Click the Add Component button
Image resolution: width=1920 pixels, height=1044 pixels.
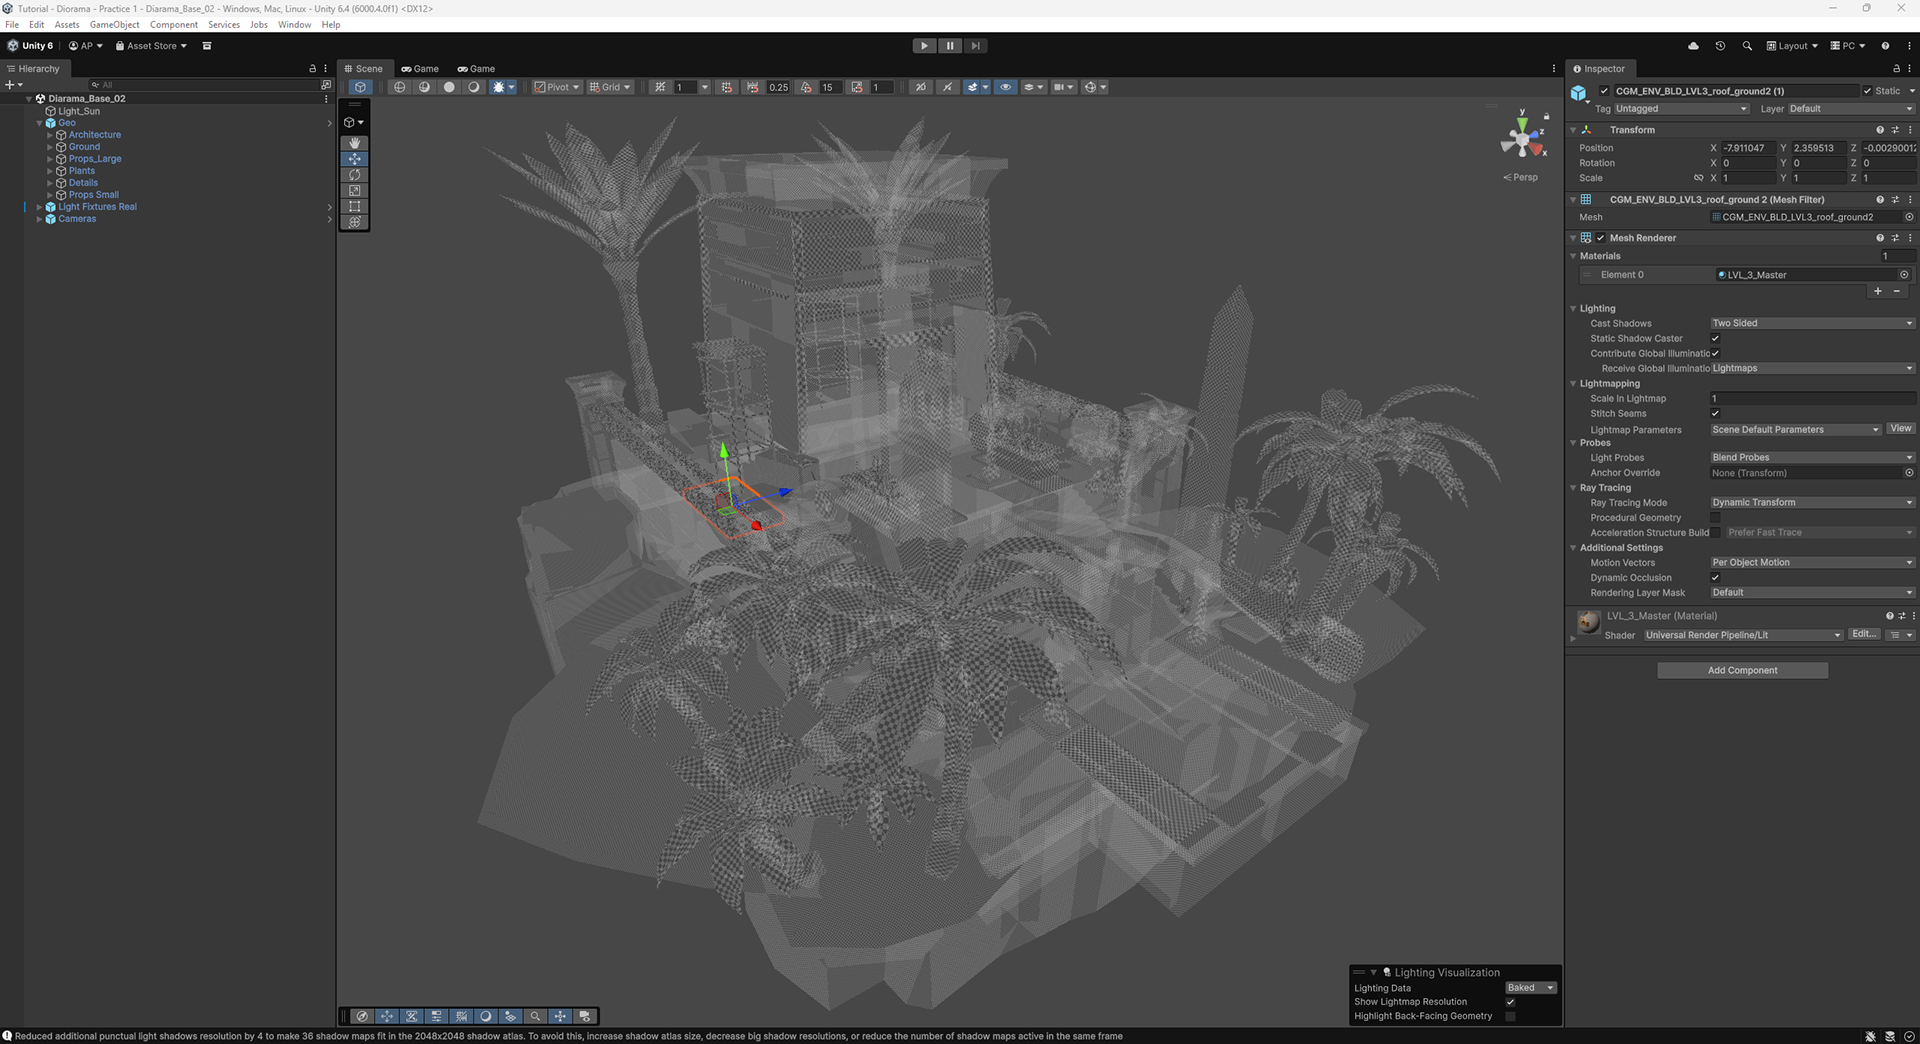(1742, 671)
